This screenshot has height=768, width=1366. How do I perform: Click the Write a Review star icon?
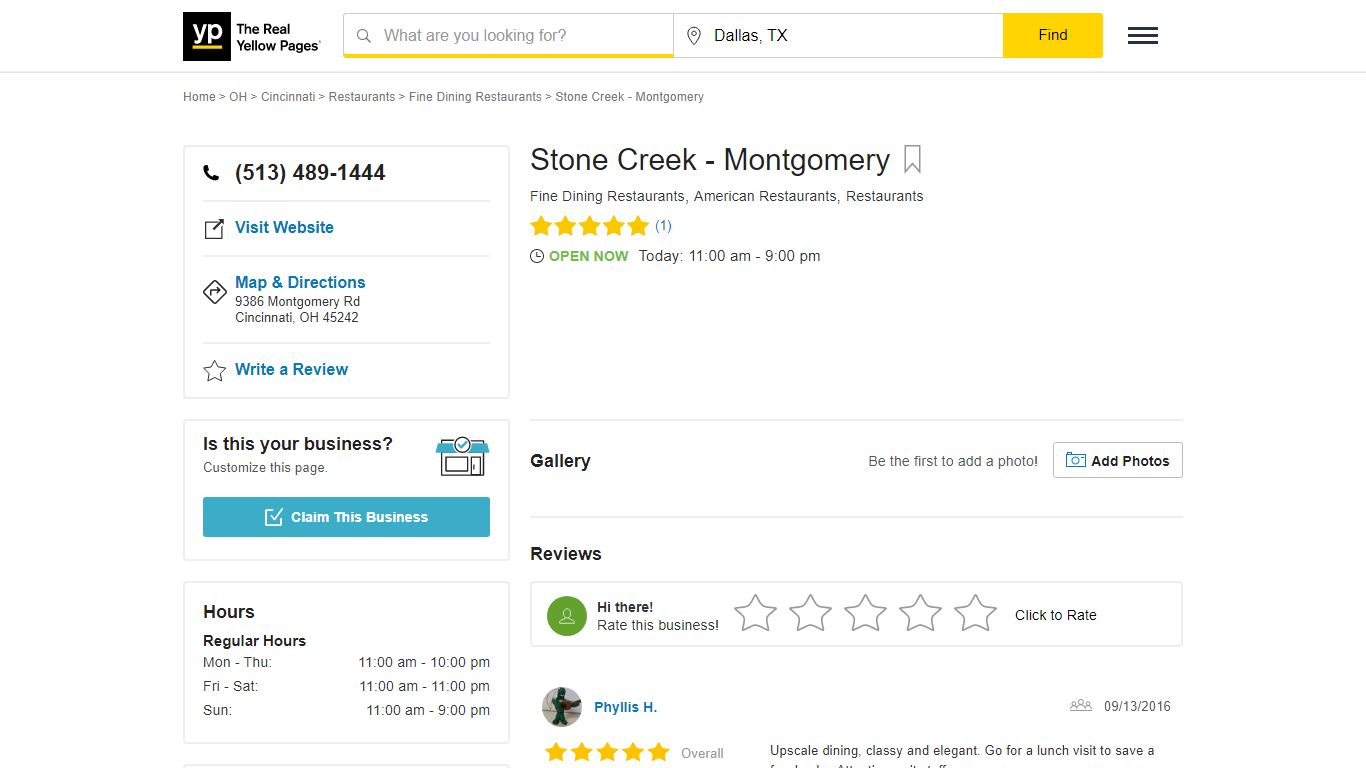point(214,371)
